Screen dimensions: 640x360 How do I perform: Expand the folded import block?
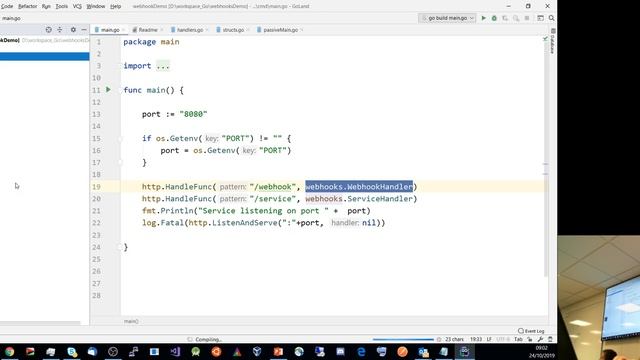(163, 66)
